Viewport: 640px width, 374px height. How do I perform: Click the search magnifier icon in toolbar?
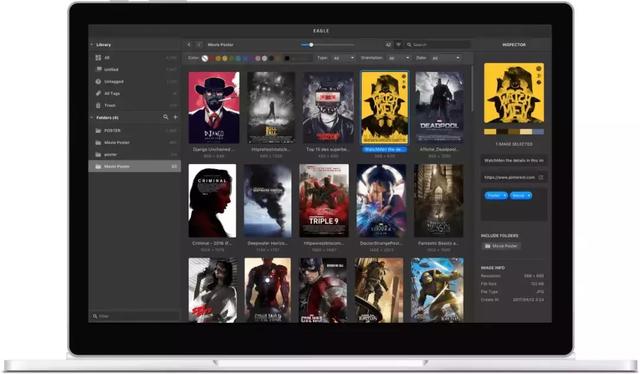click(x=409, y=45)
